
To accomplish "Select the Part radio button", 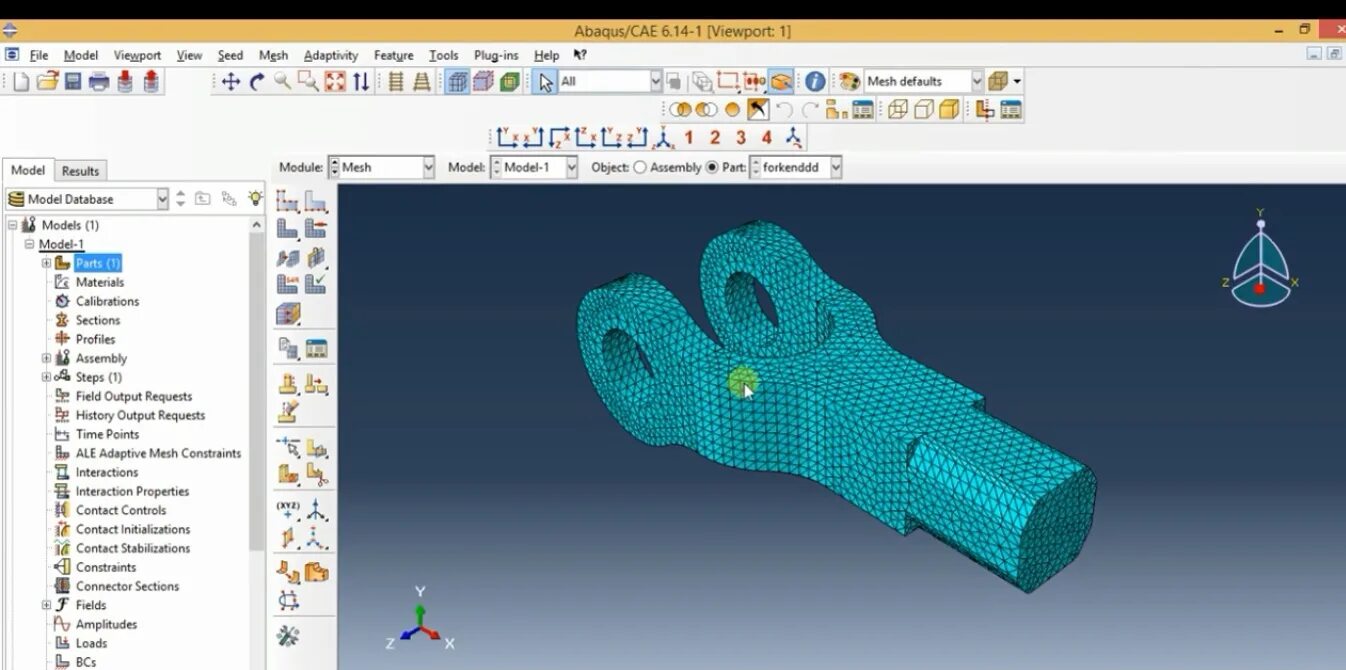I will click(x=712, y=168).
